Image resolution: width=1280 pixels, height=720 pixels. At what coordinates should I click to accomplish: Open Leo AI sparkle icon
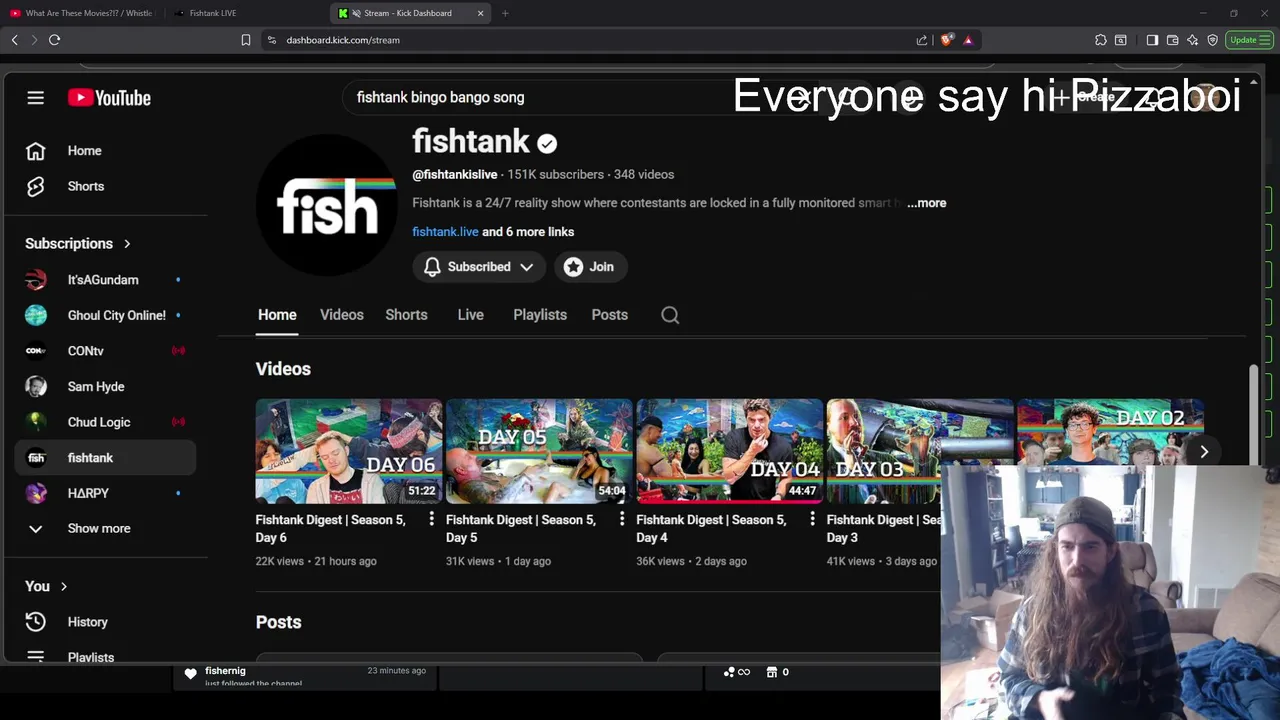1192,40
